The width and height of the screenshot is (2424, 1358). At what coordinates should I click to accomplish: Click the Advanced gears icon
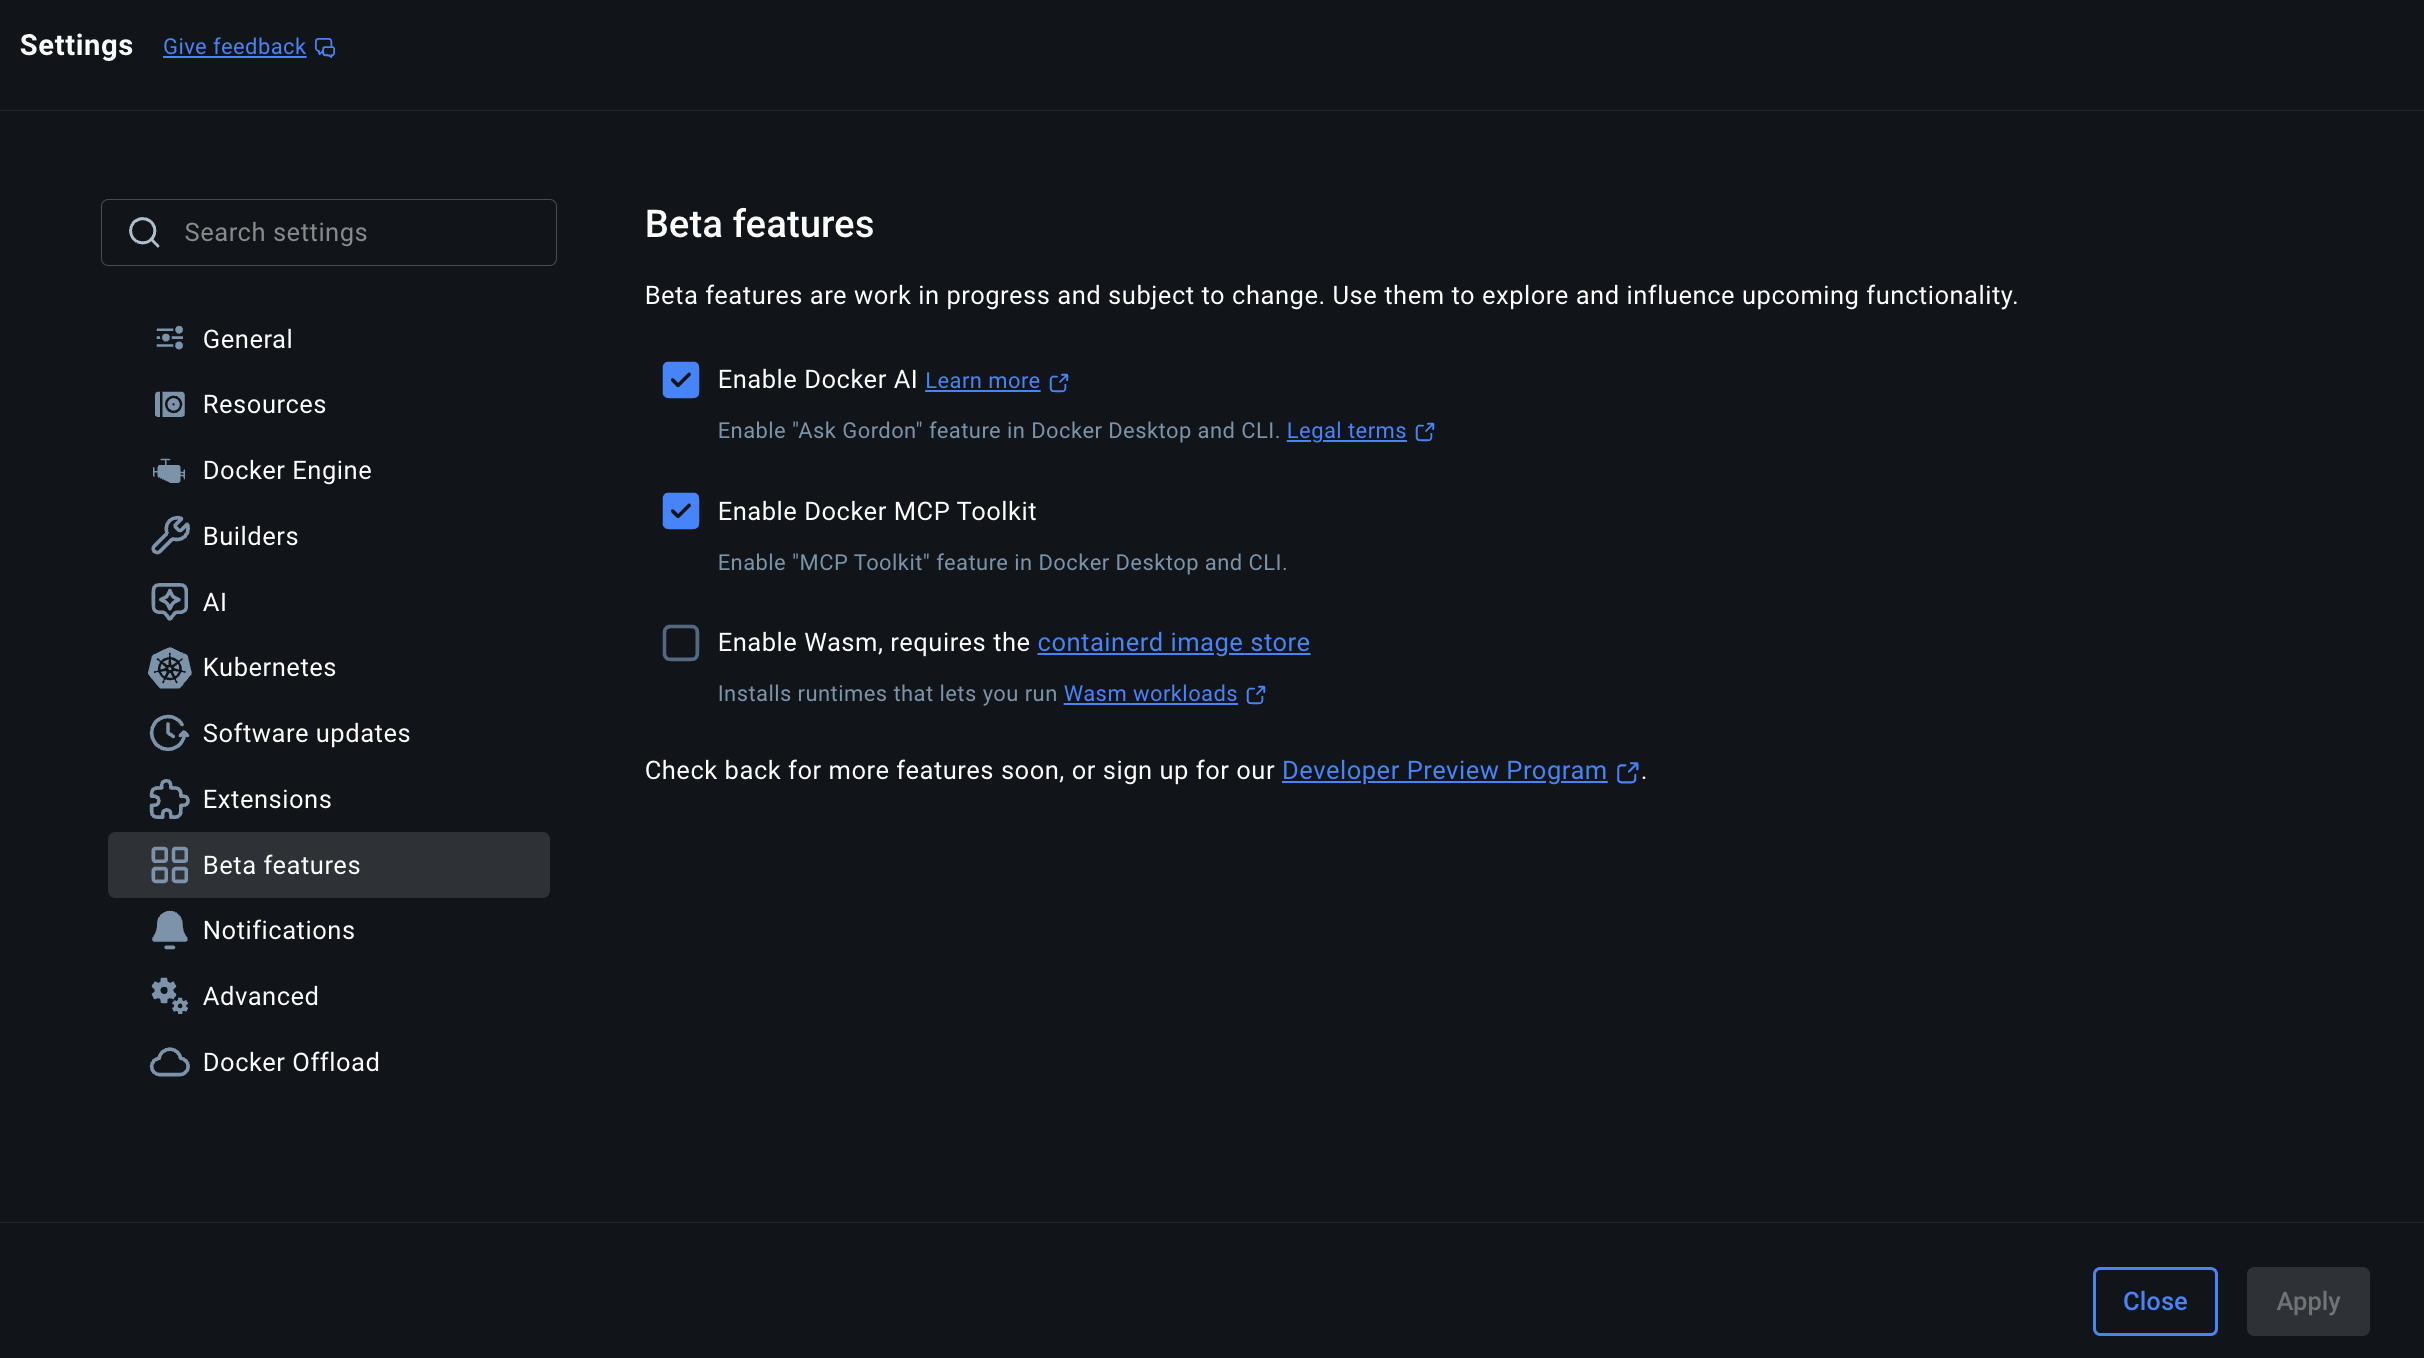click(169, 996)
